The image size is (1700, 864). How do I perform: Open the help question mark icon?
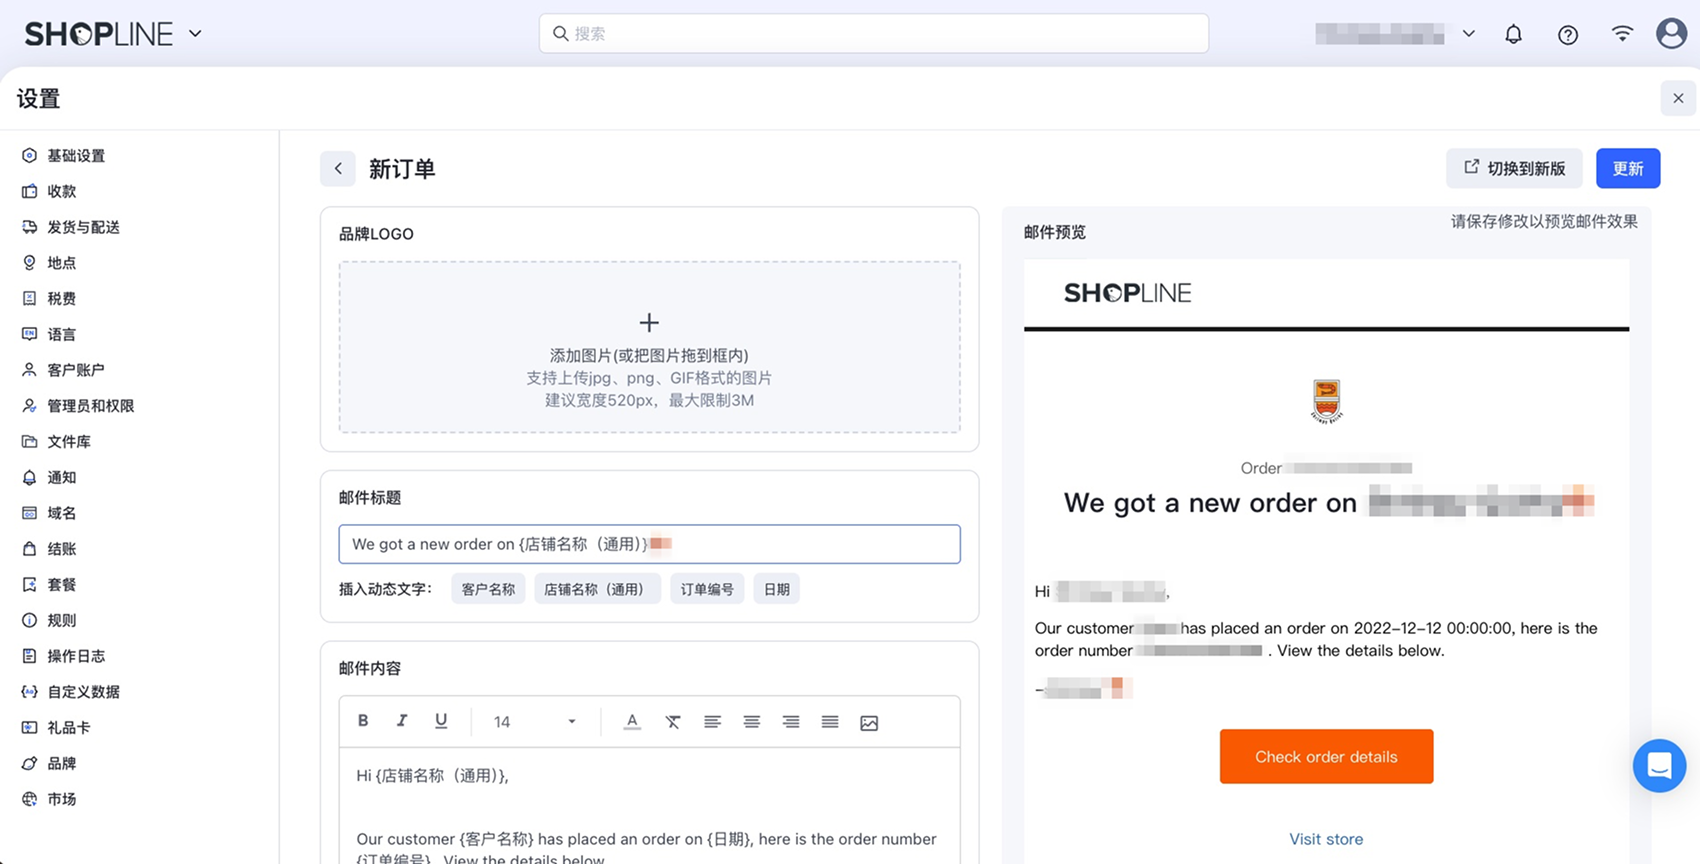(1568, 34)
